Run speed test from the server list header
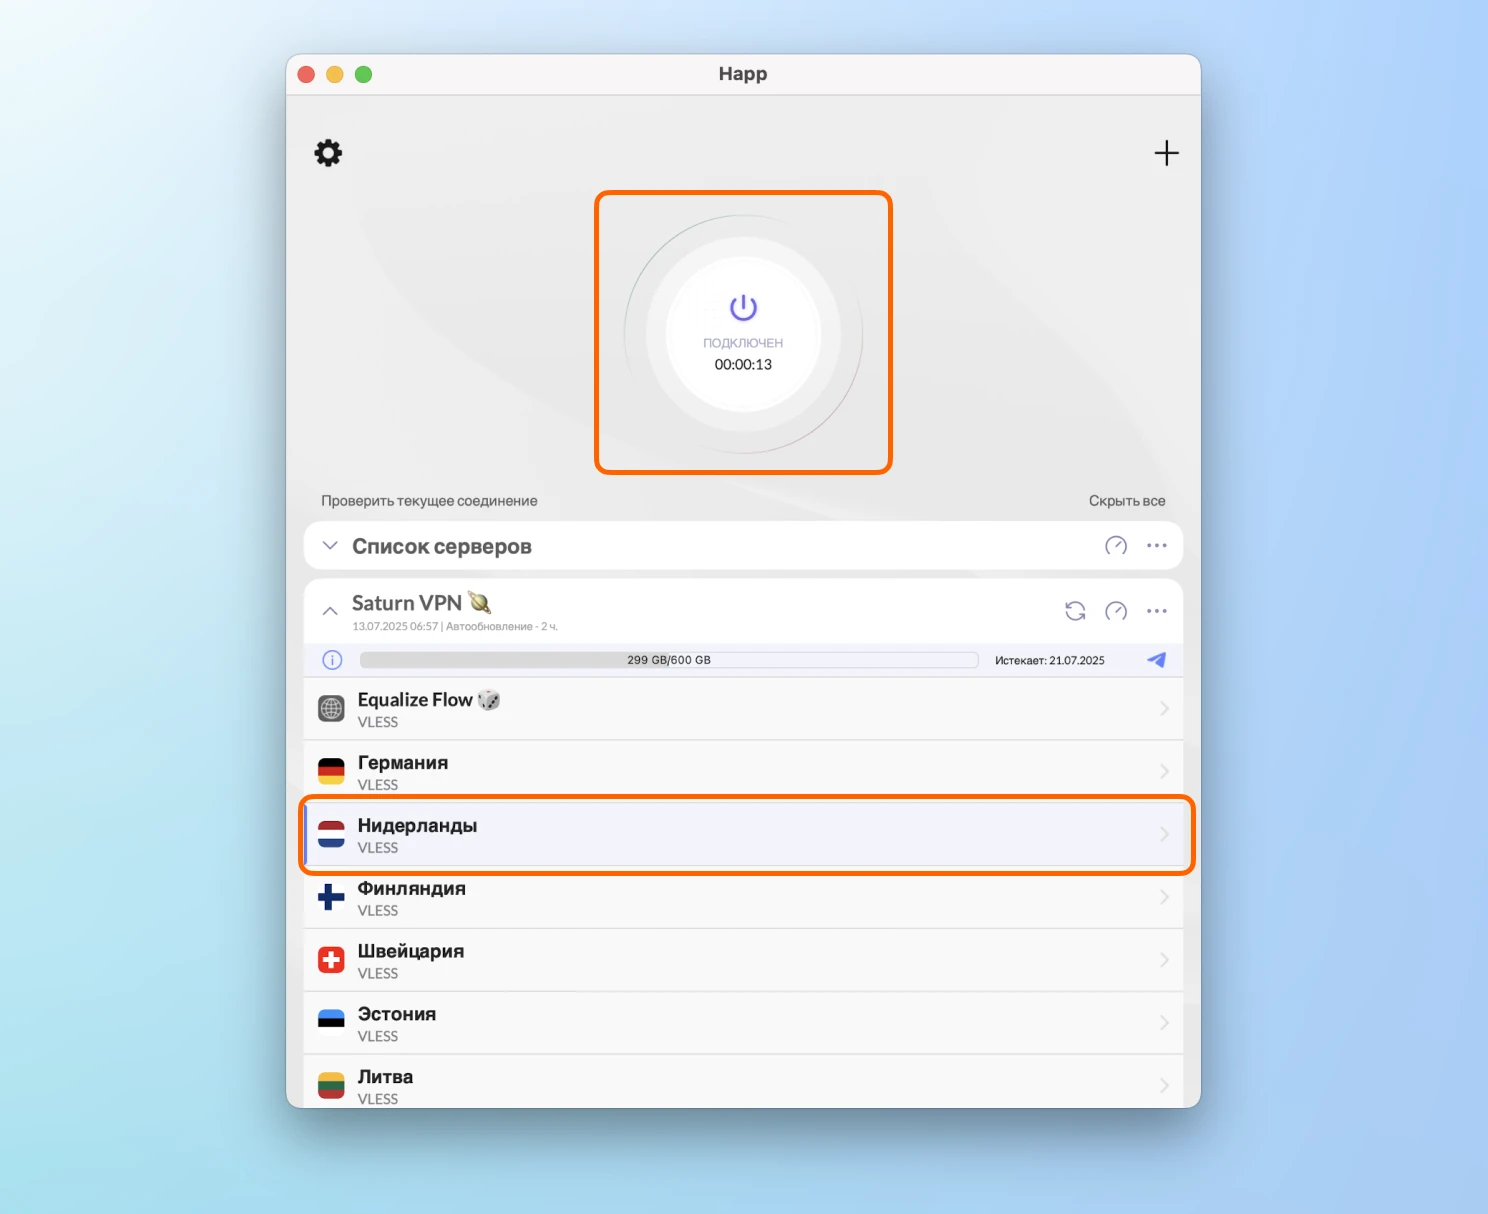The height and width of the screenshot is (1214, 1488). click(x=1114, y=545)
